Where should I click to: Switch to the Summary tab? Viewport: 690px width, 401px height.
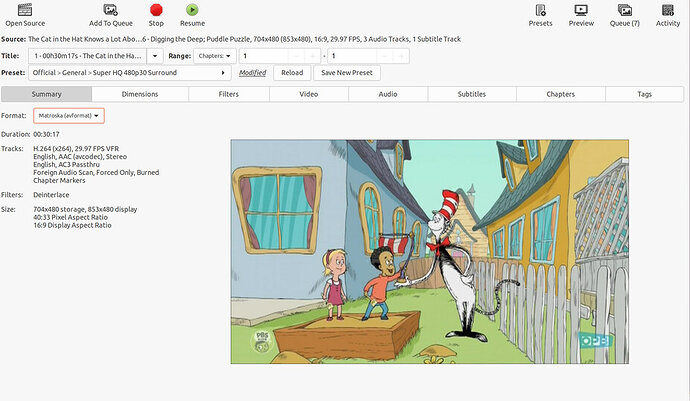(47, 94)
